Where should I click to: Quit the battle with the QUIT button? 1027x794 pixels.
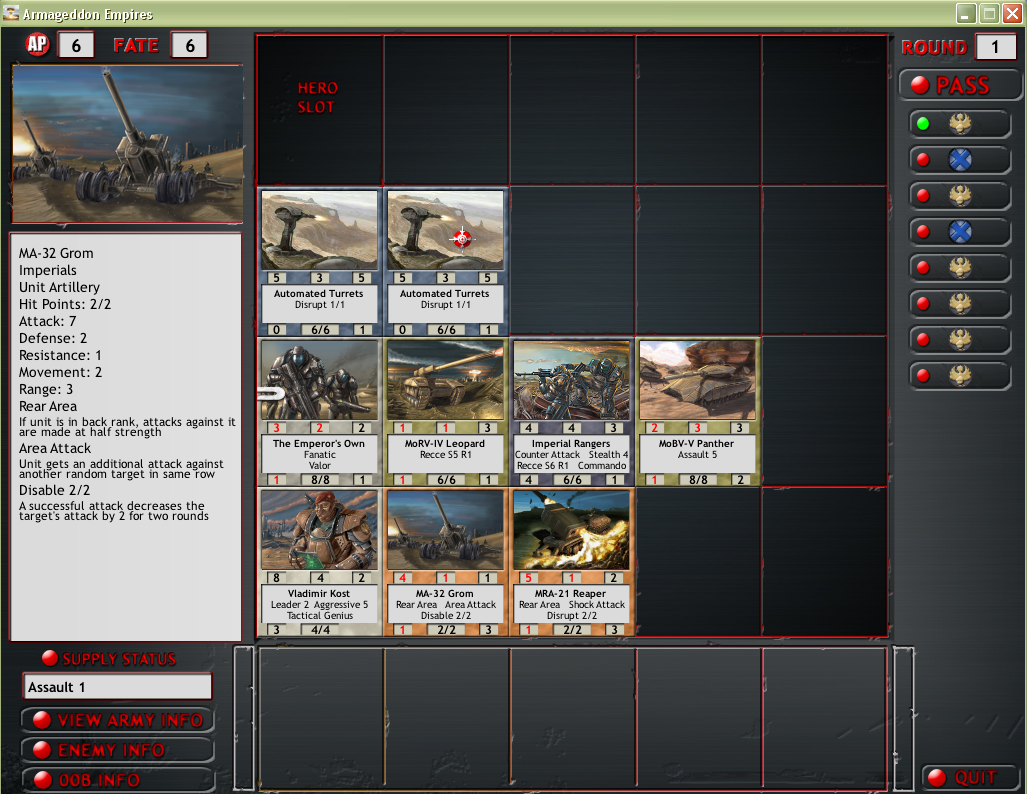971,778
